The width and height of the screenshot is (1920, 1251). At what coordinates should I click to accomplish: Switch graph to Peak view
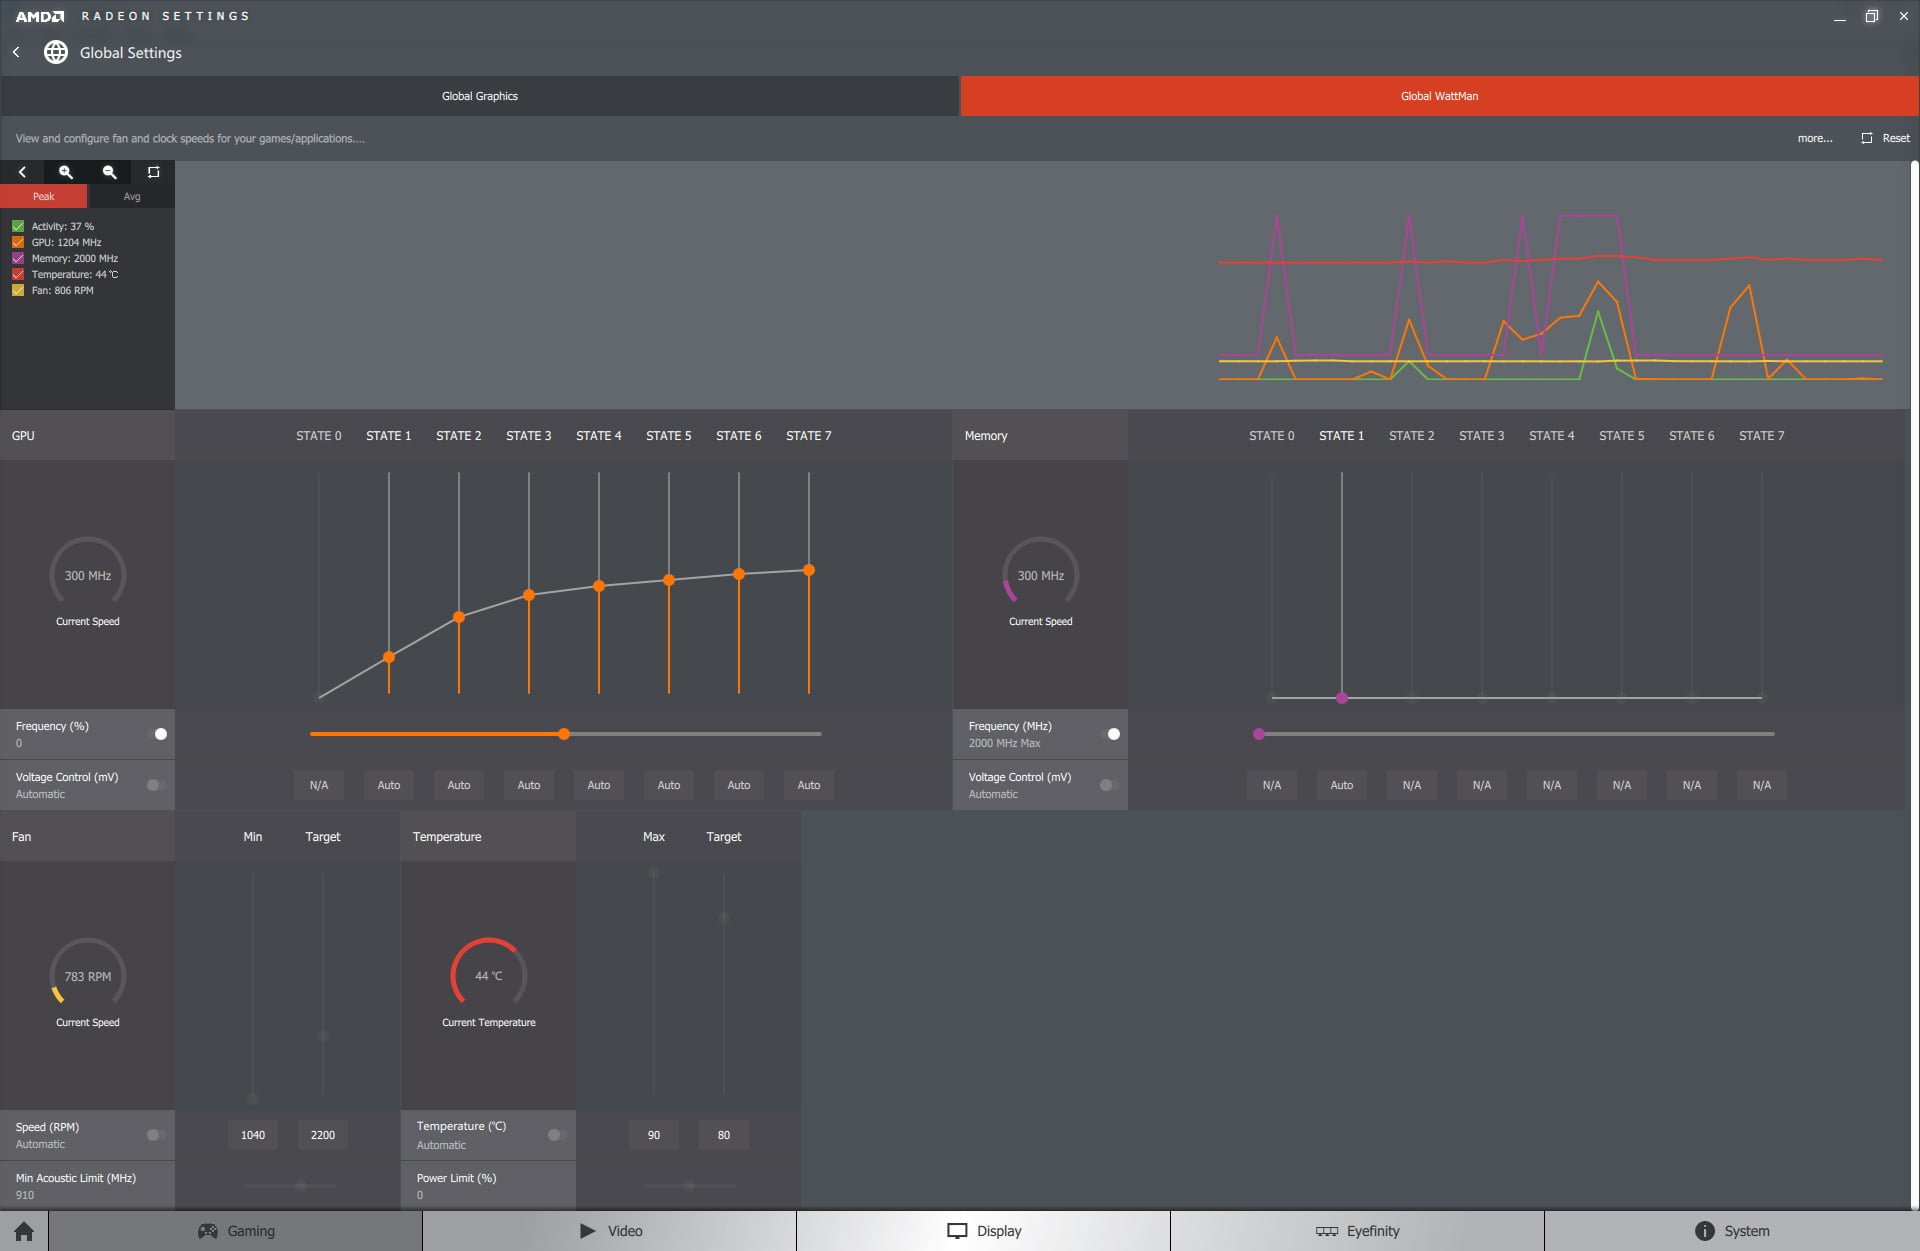pos(44,196)
